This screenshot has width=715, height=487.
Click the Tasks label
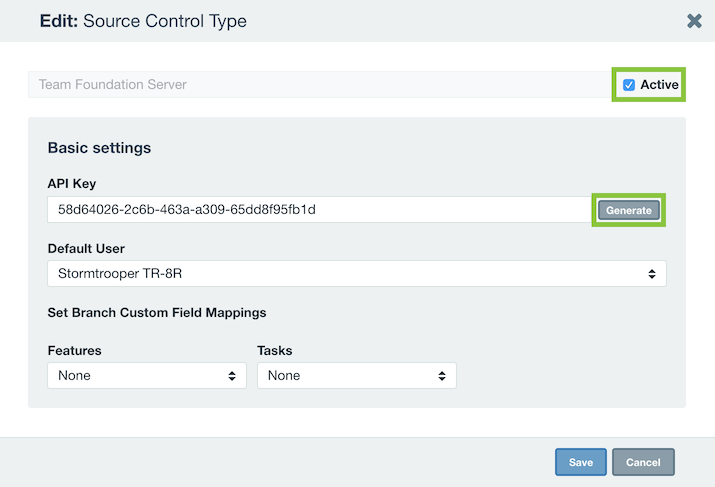click(x=275, y=351)
